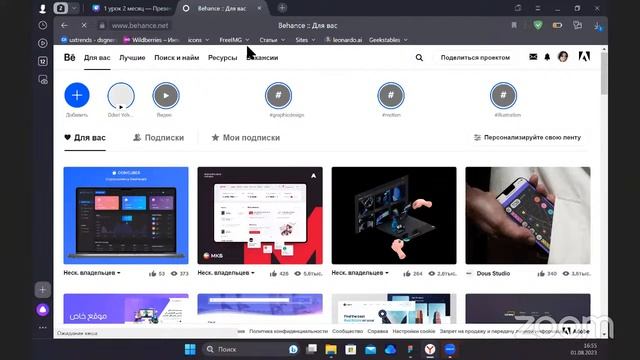Expand the Статьи bookmarks folder

click(272, 40)
